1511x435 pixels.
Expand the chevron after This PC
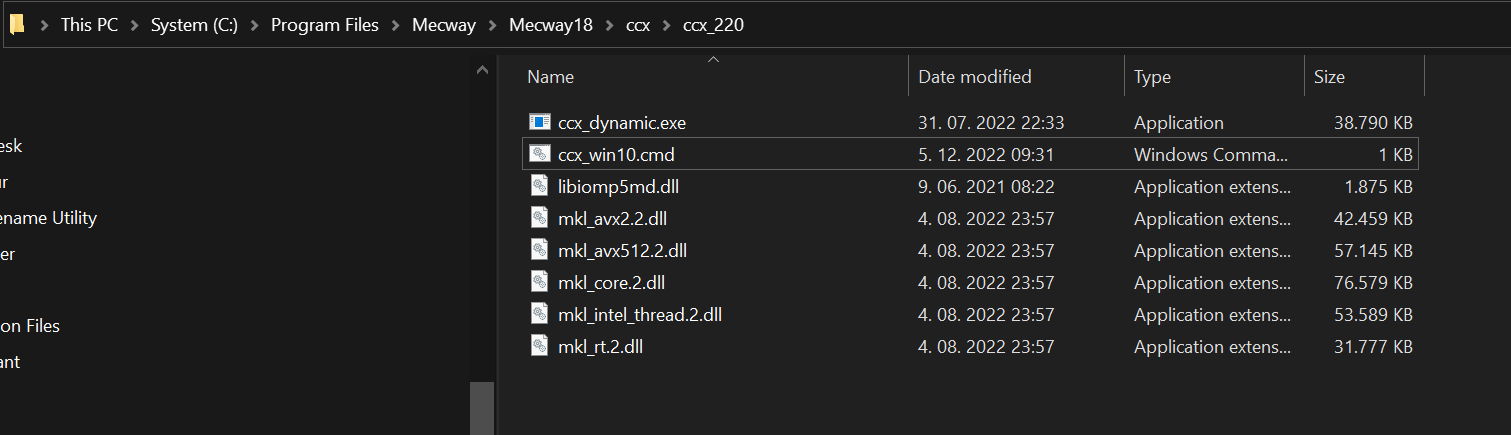[135, 26]
